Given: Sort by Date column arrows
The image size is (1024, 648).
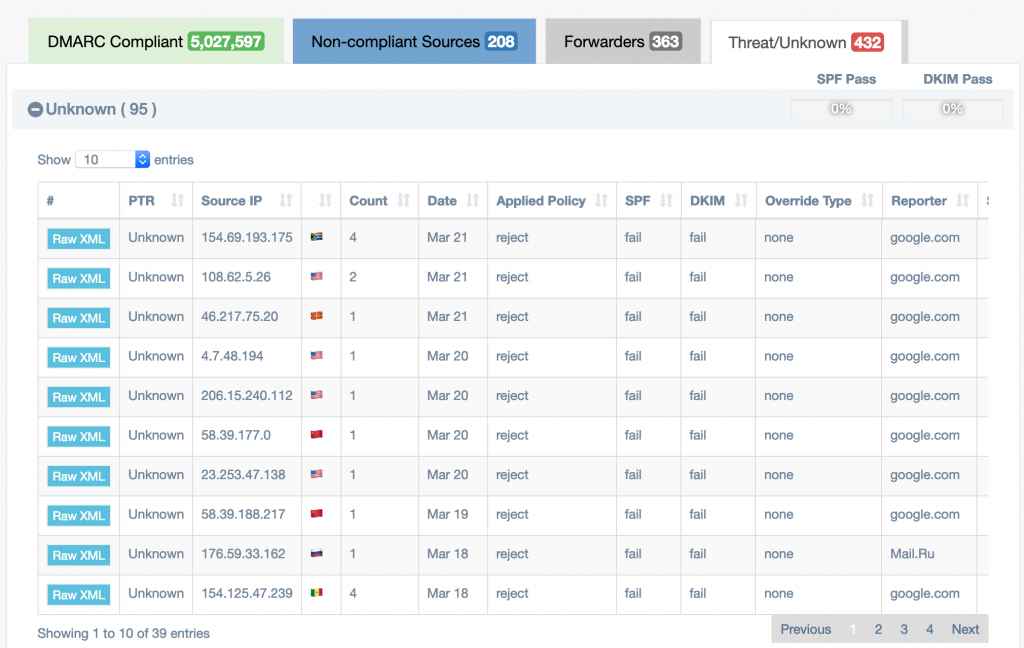Looking at the screenshot, I should (x=472, y=201).
